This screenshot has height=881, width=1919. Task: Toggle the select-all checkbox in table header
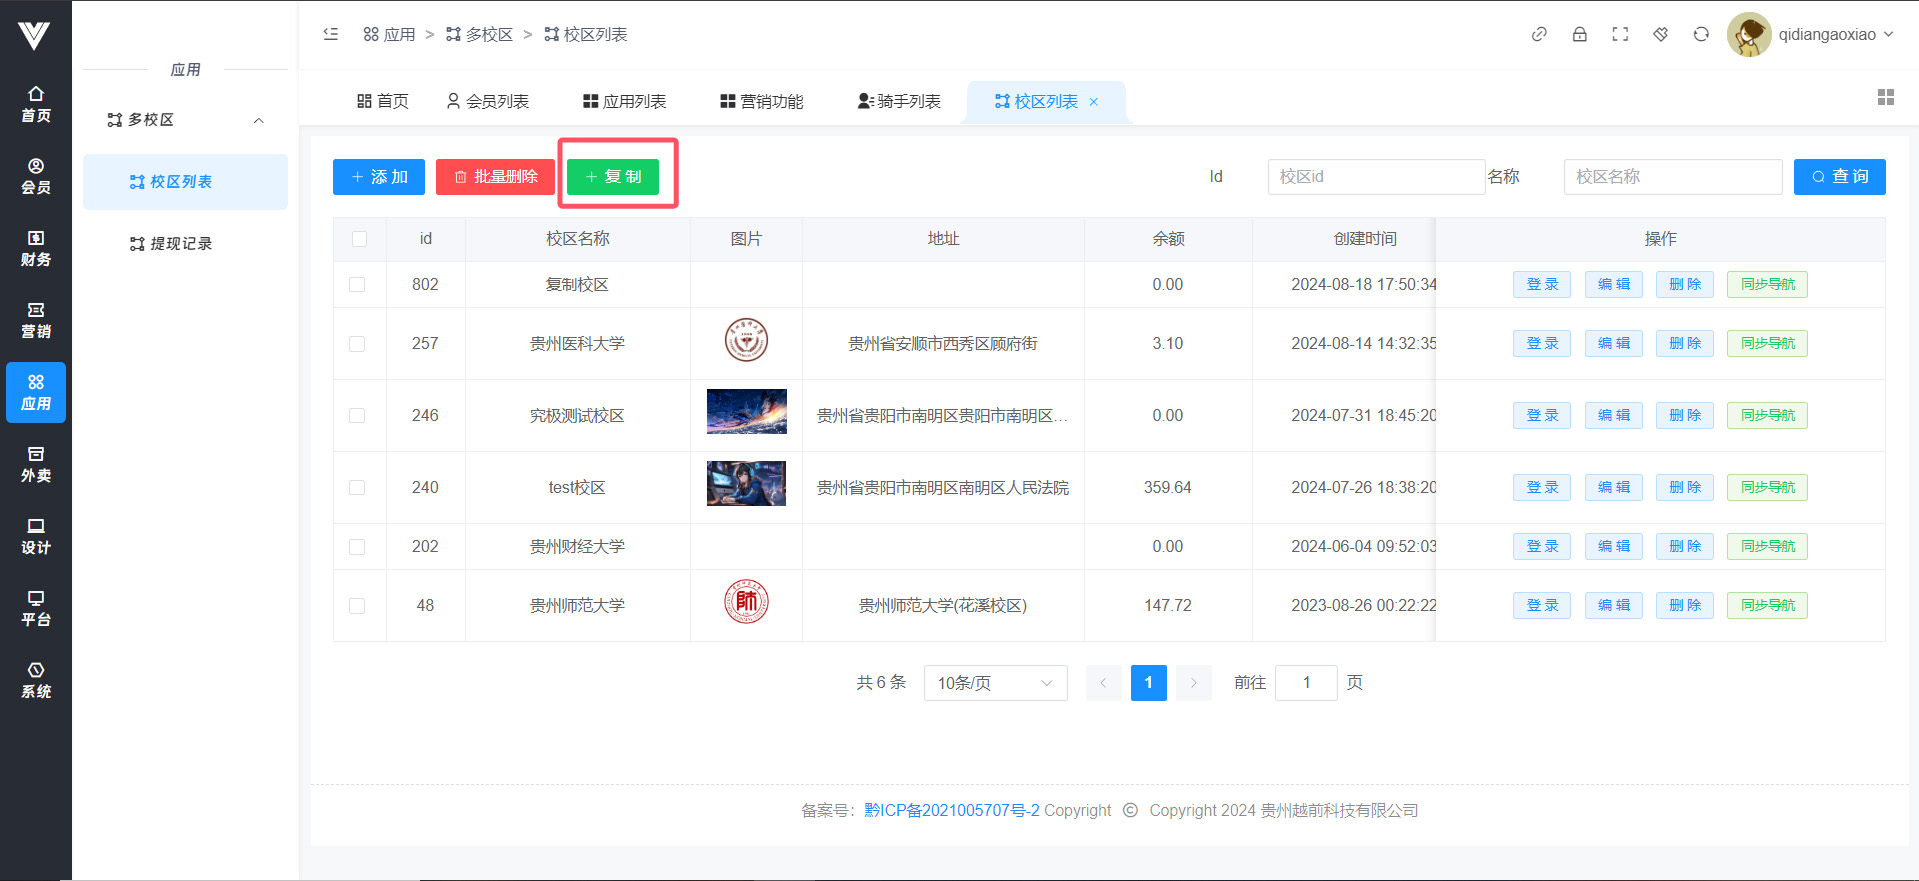359,239
